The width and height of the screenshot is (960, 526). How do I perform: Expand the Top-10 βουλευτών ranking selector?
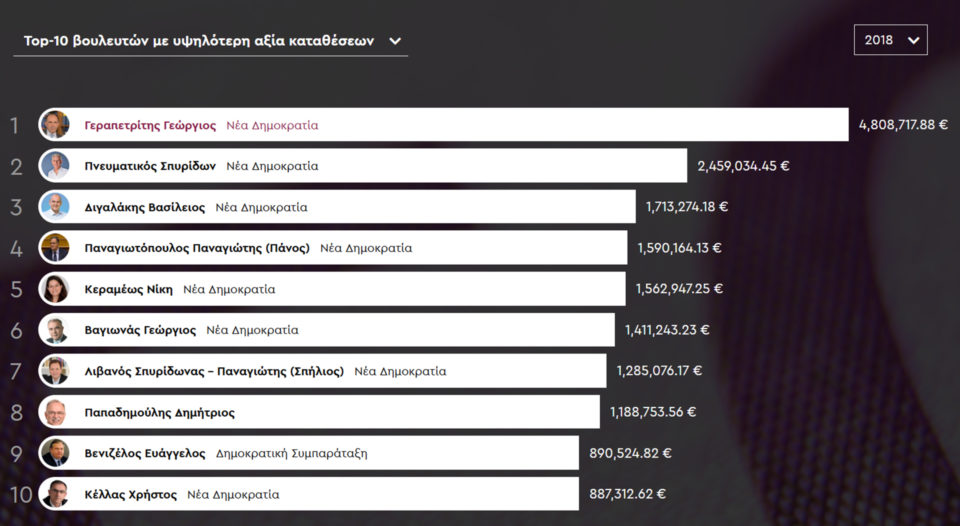coord(199,41)
